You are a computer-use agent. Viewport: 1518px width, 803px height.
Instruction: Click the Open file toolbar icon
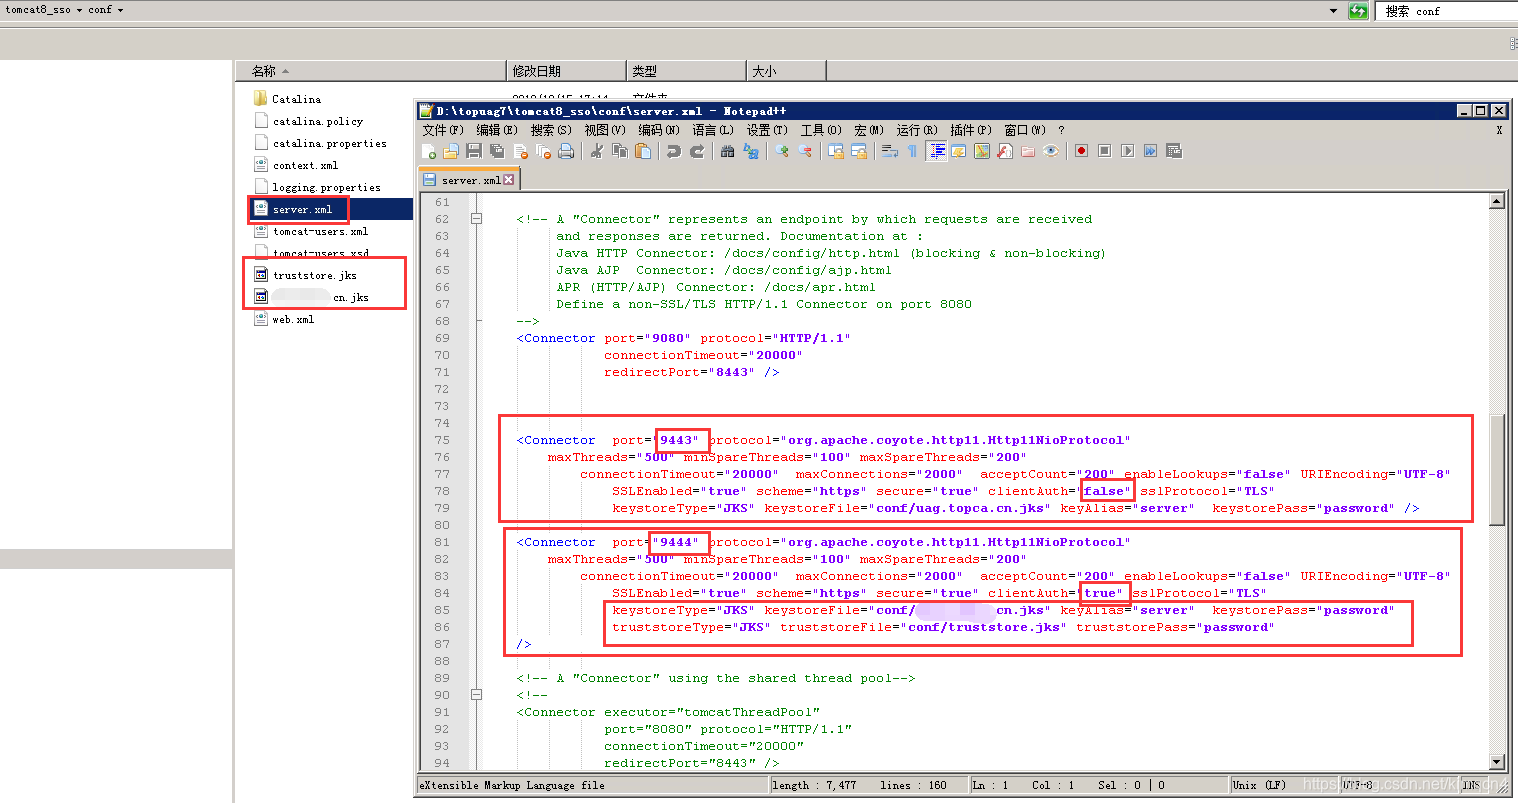coord(451,151)
